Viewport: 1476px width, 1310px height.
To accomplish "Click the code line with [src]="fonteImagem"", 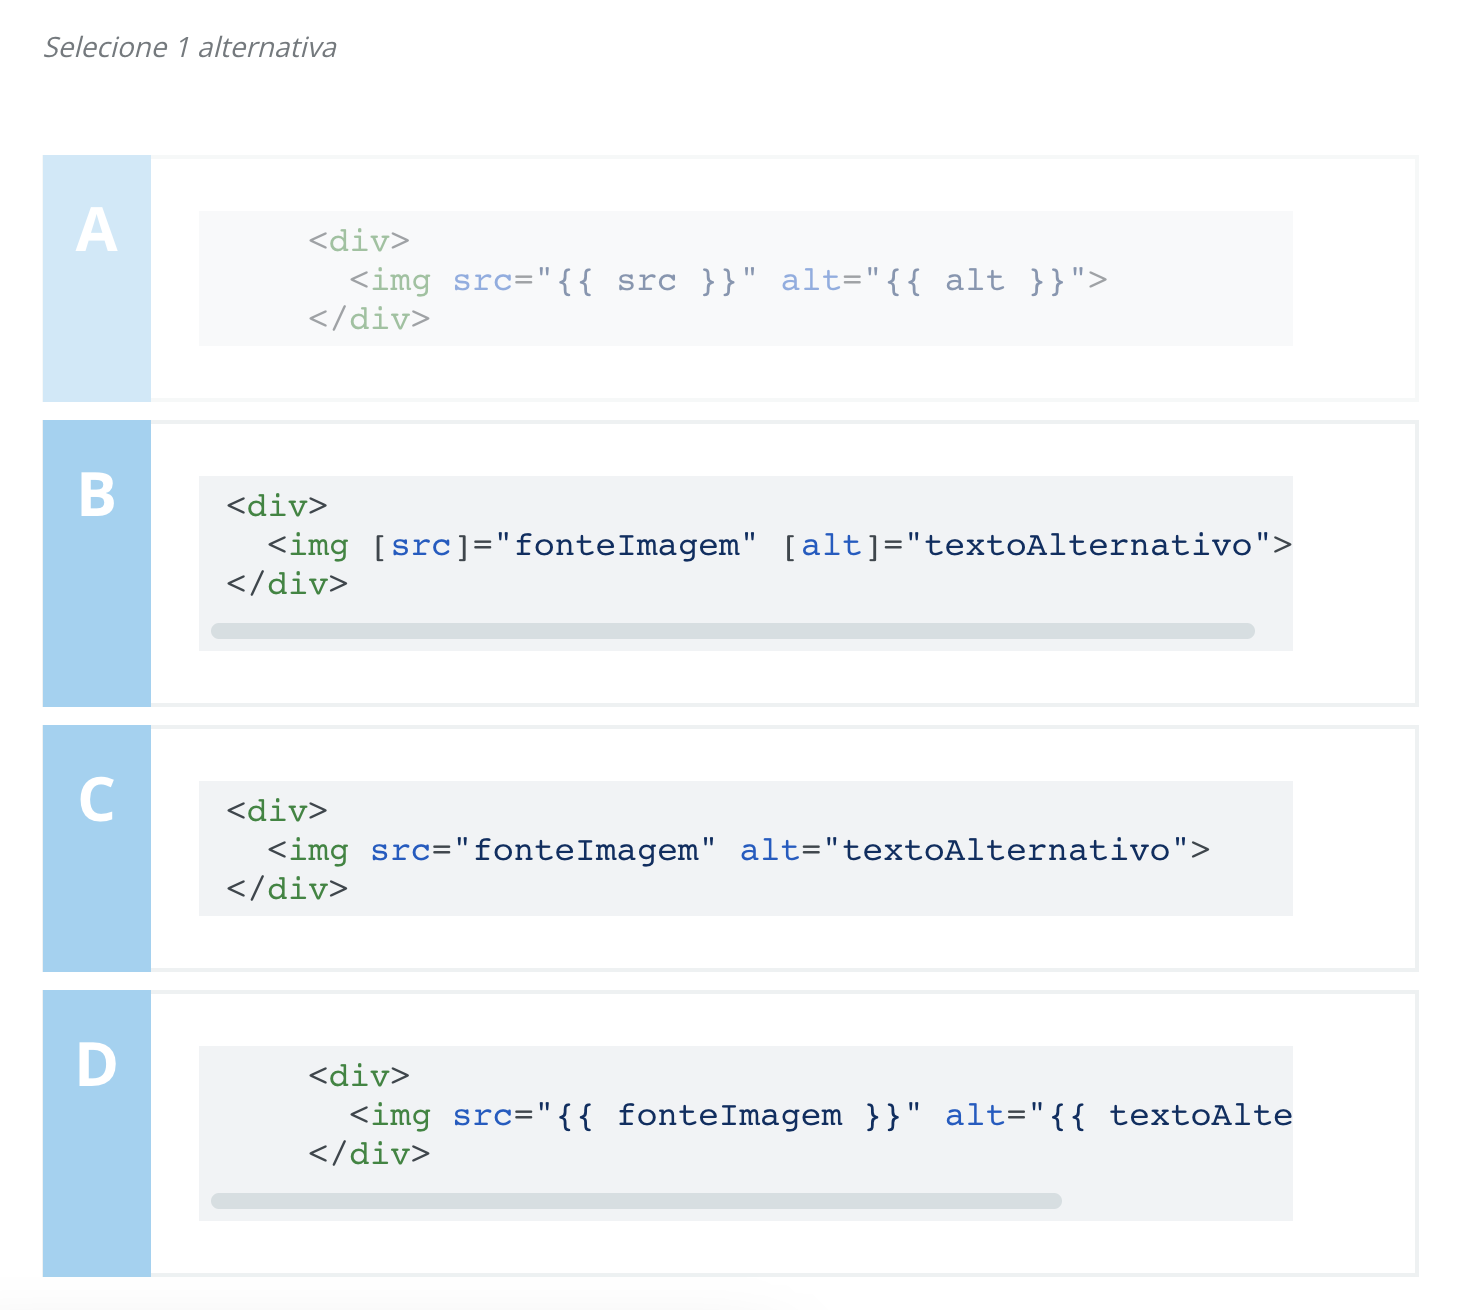I will pos(780,545).
